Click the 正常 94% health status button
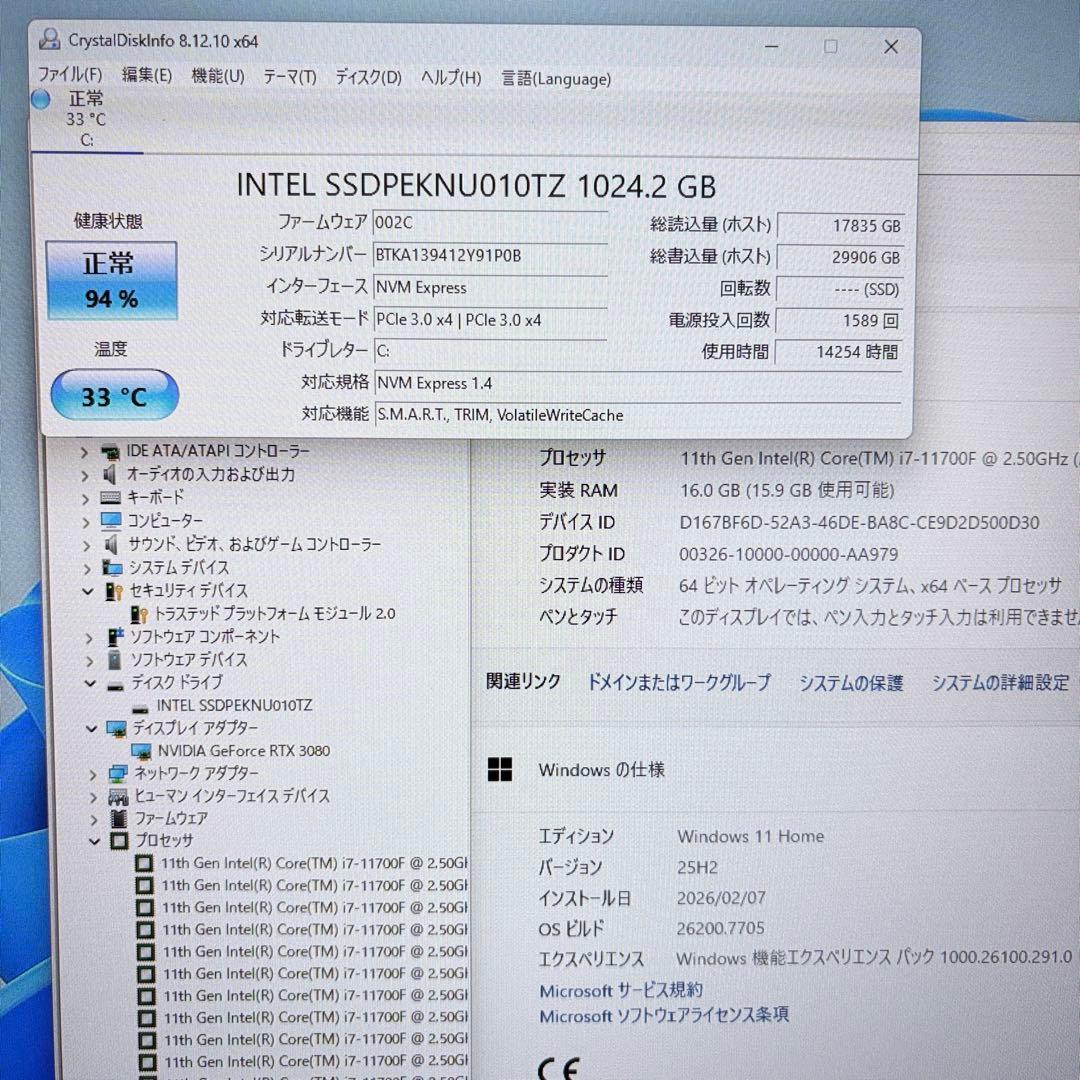The width and height of the screenshot is (1080, 1080). [x=112, y=280]
